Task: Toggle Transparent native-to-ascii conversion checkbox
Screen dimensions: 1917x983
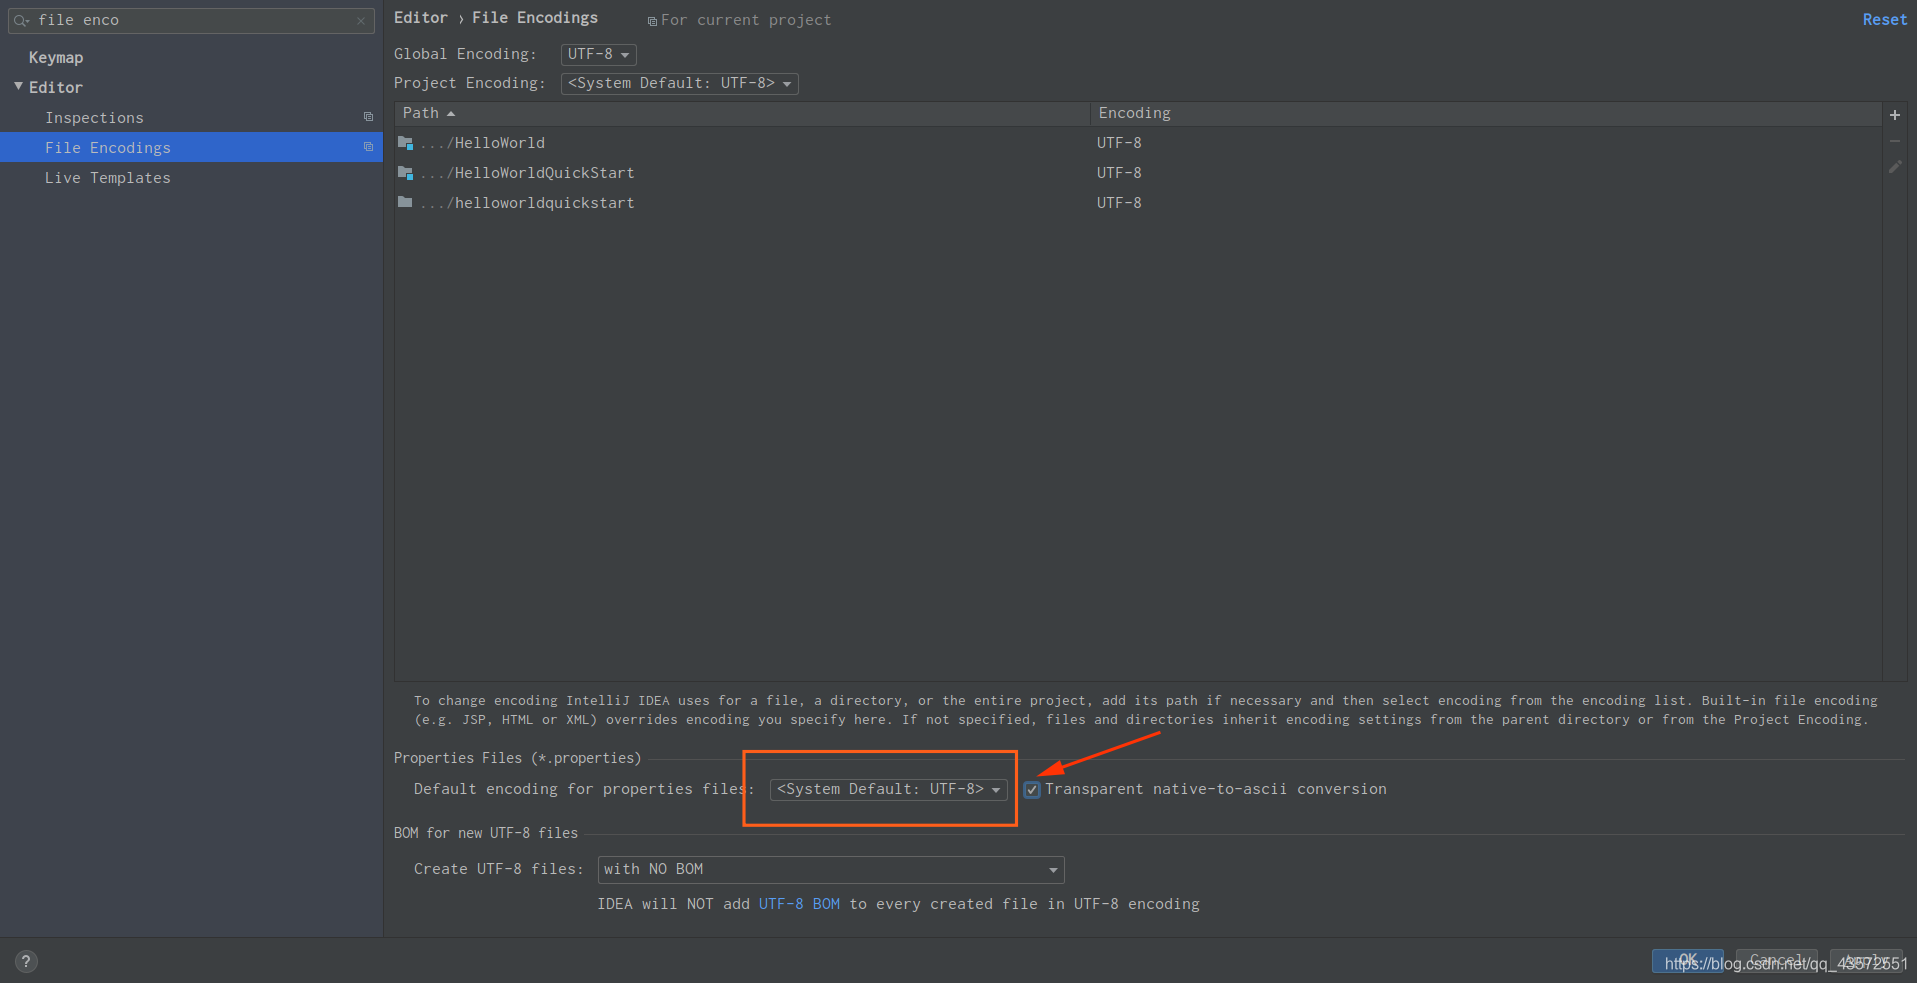Action: (1032, 790)
